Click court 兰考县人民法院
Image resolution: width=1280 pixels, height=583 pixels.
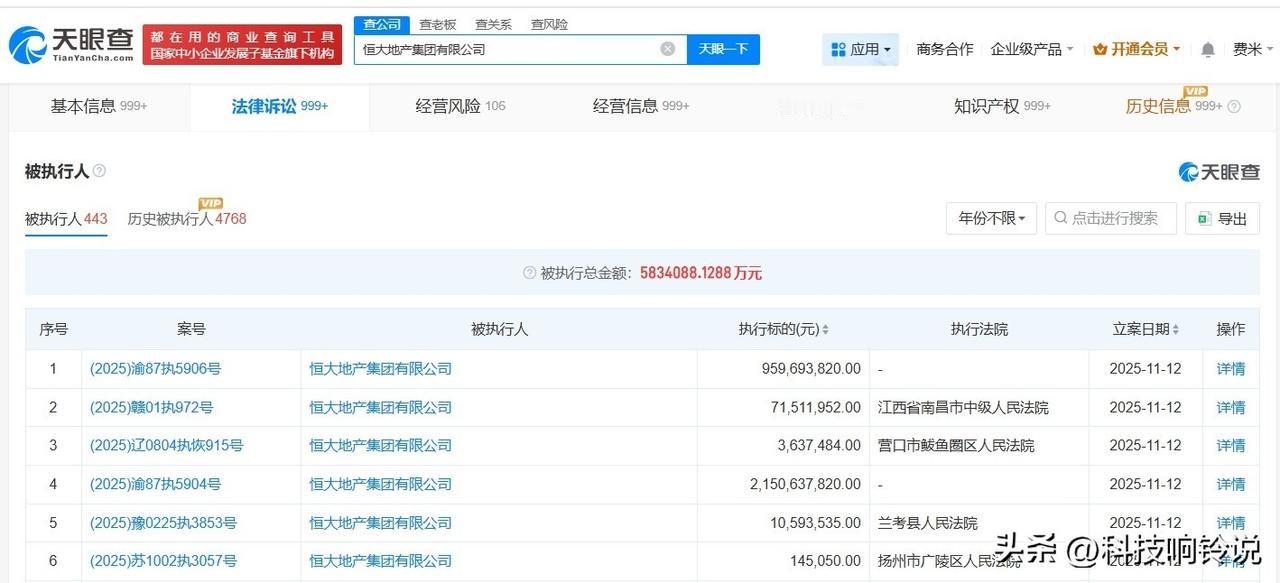pyautogui.click(x=928, y=523)
